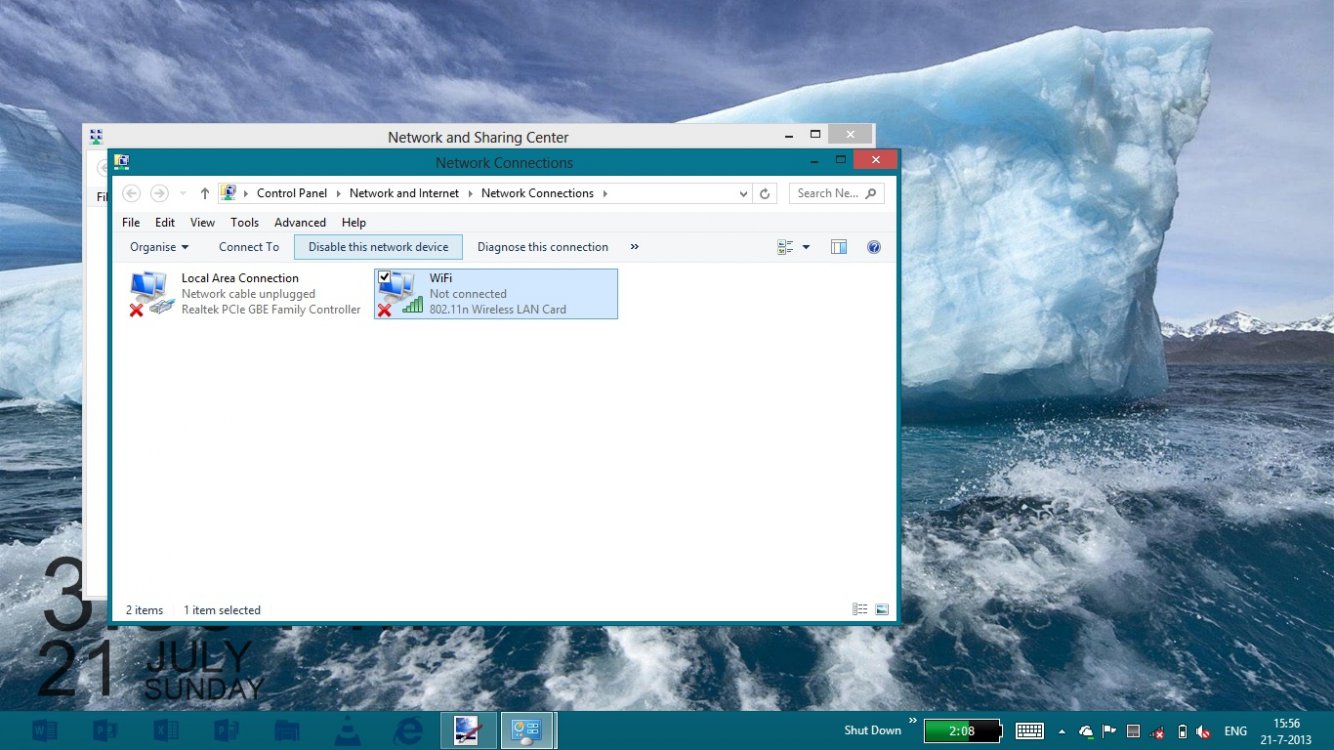Click '802.11n Wireless LAN Card' text
This screenshot has height=750, width=1334.
[498, 309]
